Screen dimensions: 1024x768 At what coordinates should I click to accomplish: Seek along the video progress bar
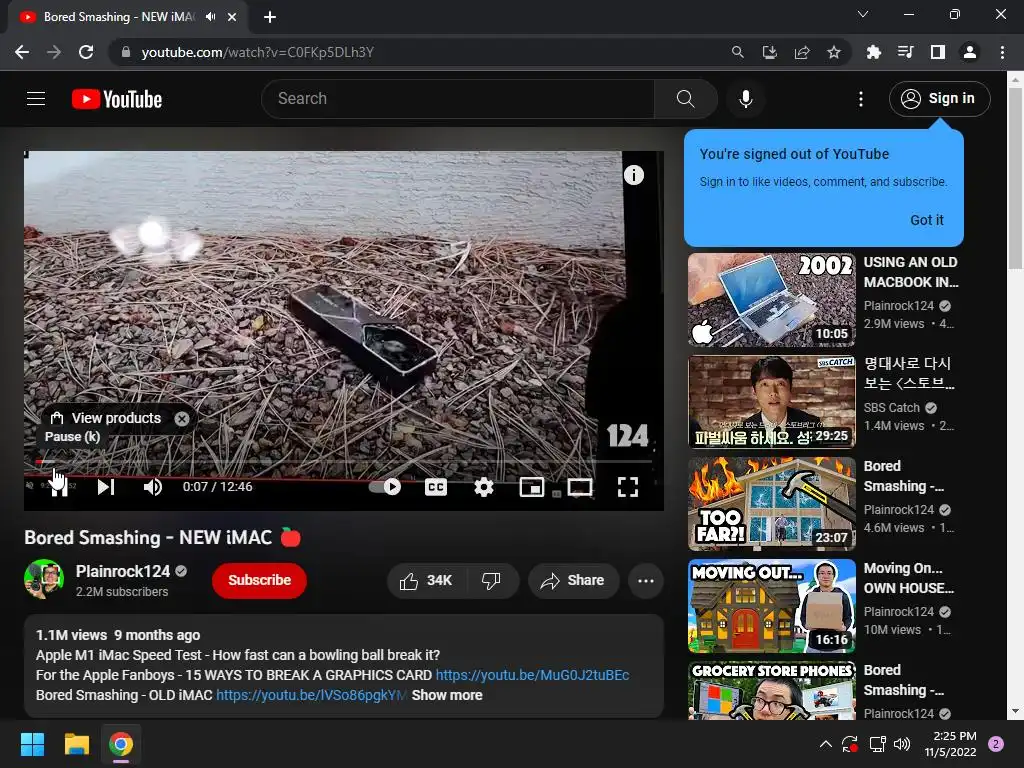pos(344,462)
